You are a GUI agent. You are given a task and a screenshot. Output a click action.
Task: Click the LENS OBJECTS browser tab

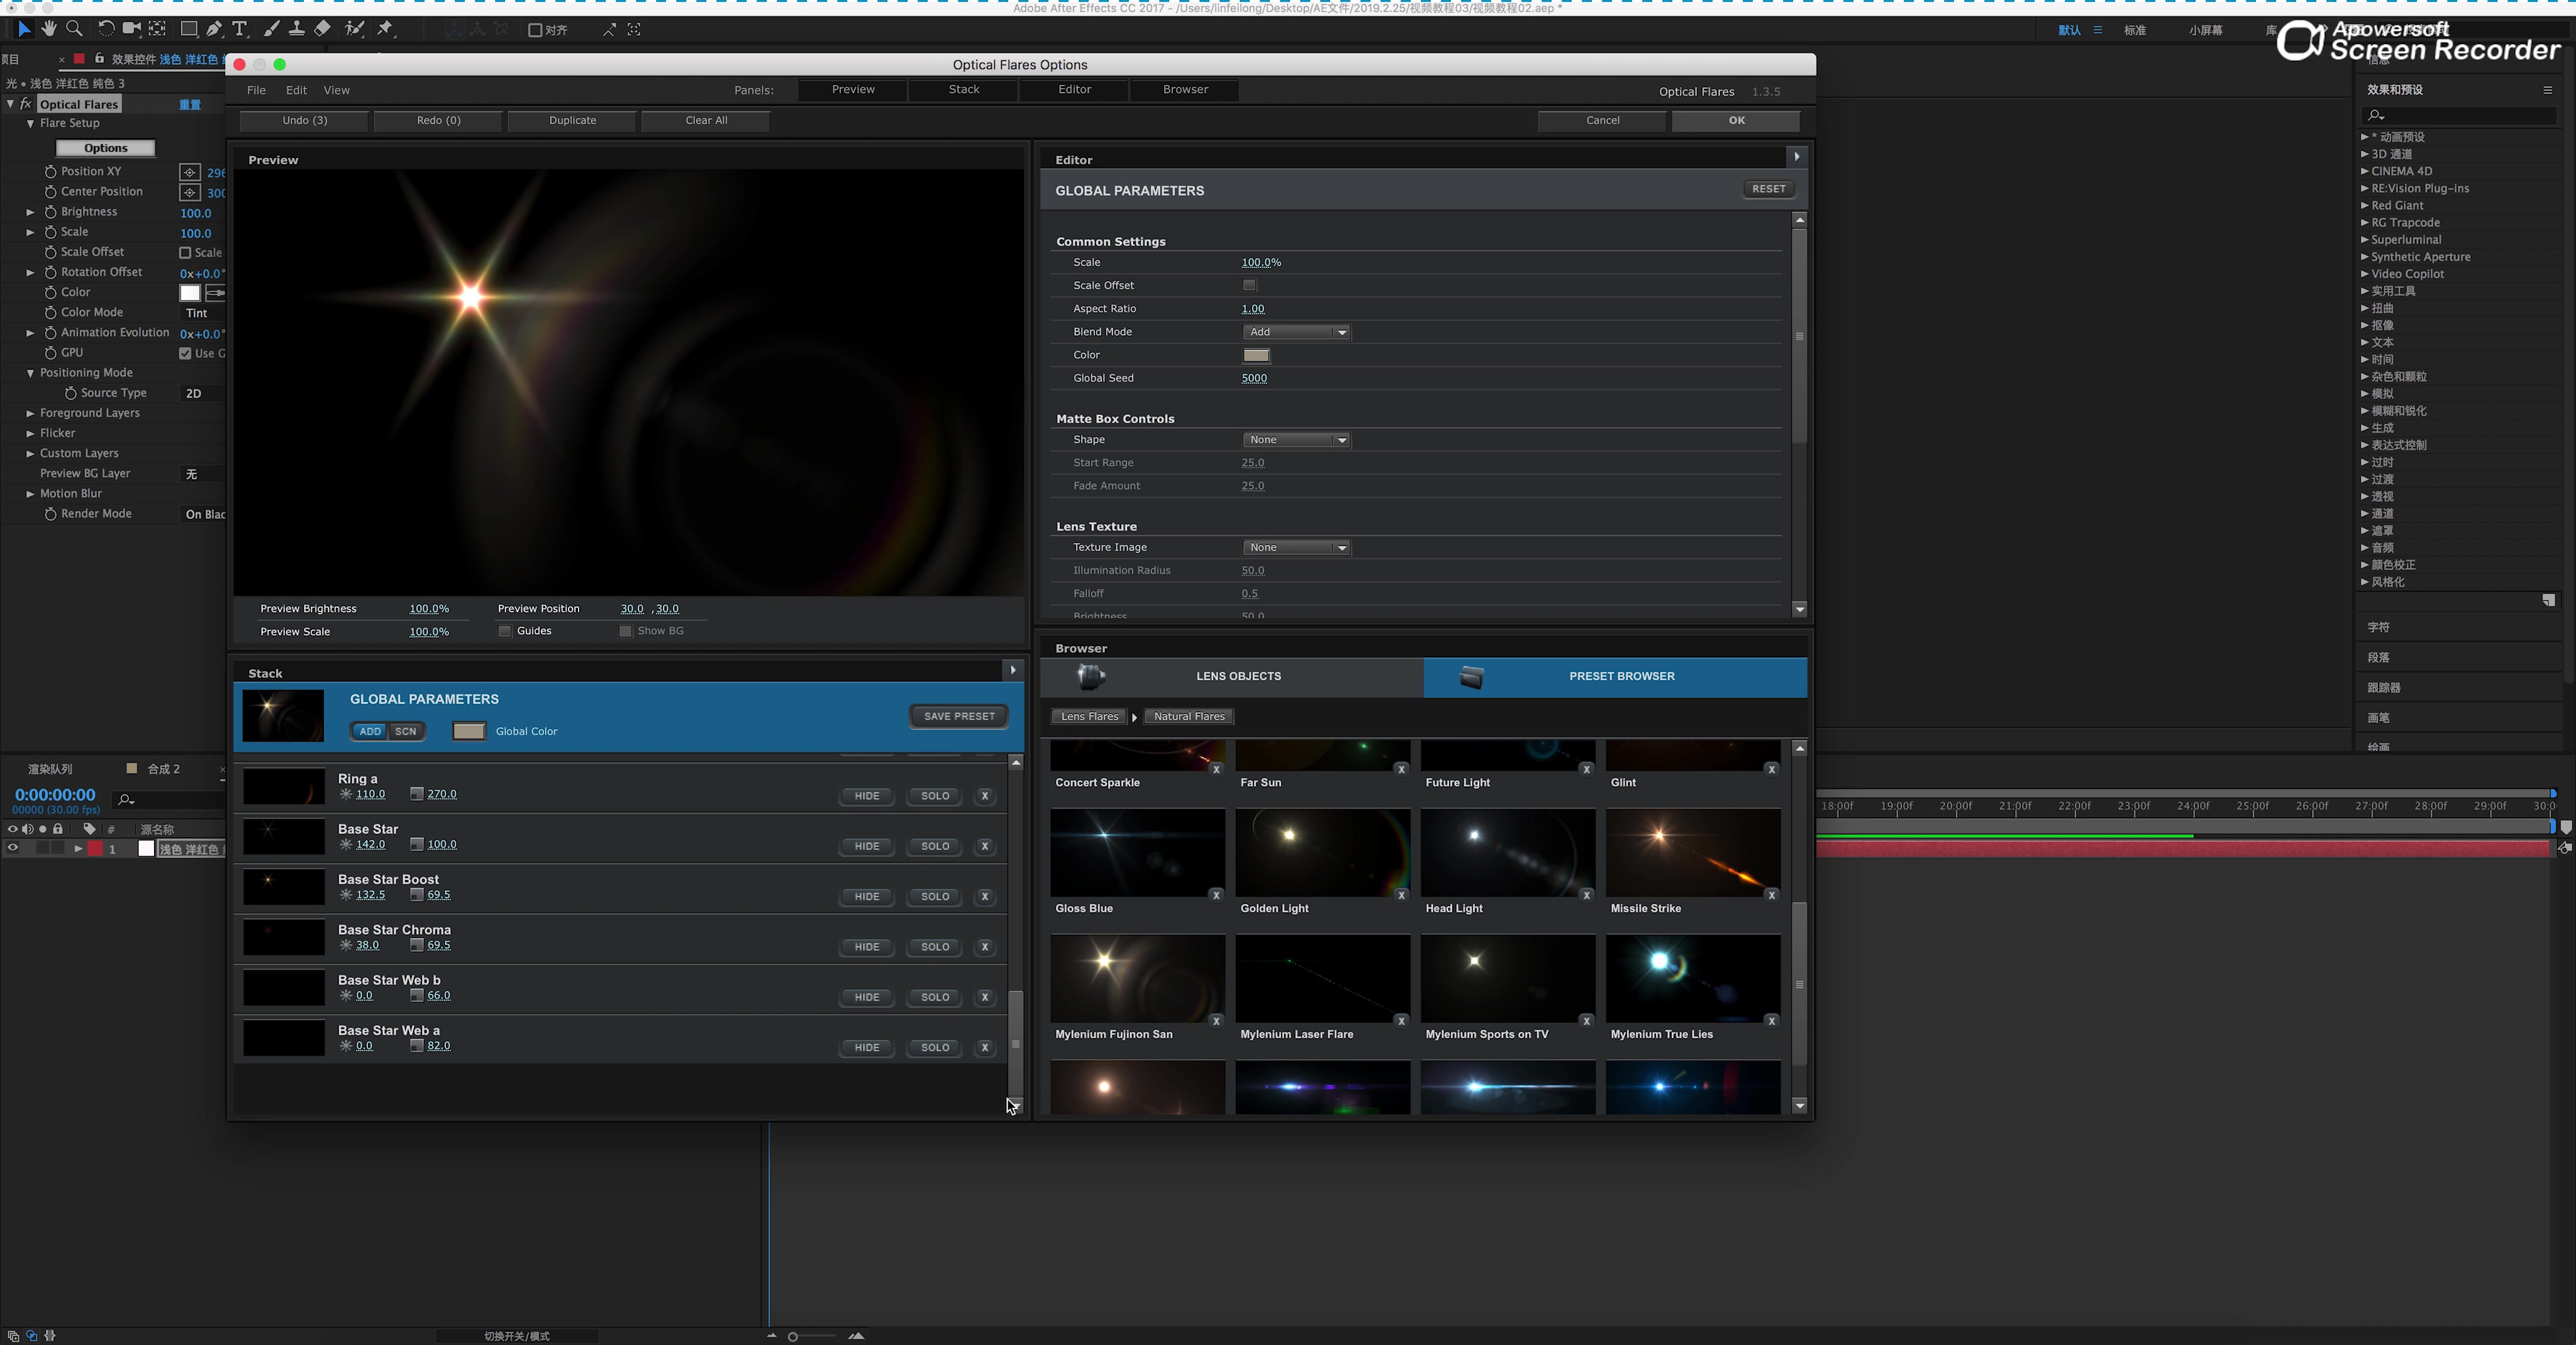click(1237, 675)
